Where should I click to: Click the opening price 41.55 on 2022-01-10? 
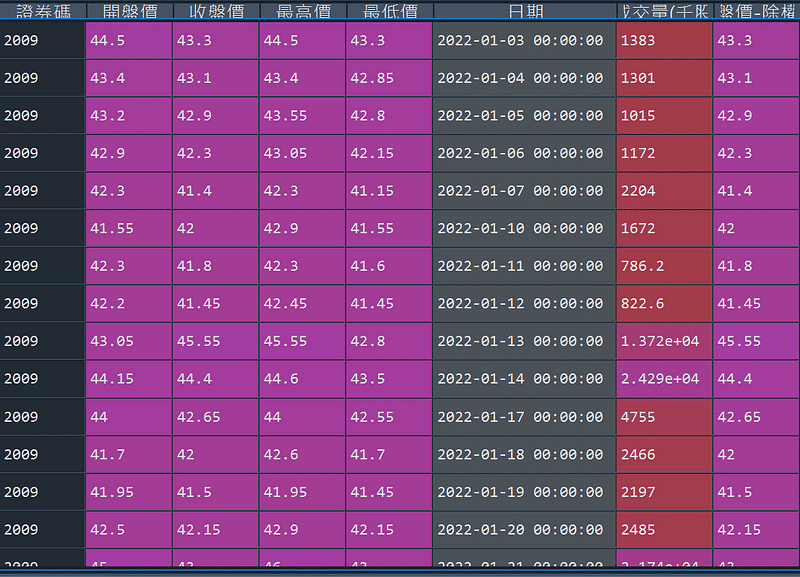[x=128, y=228]
